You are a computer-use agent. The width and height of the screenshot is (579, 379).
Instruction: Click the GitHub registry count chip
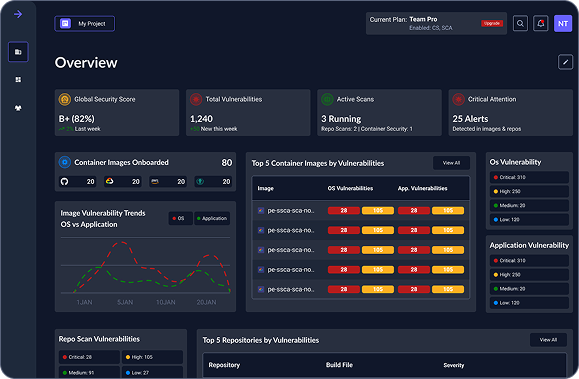(x=77, y=181)
